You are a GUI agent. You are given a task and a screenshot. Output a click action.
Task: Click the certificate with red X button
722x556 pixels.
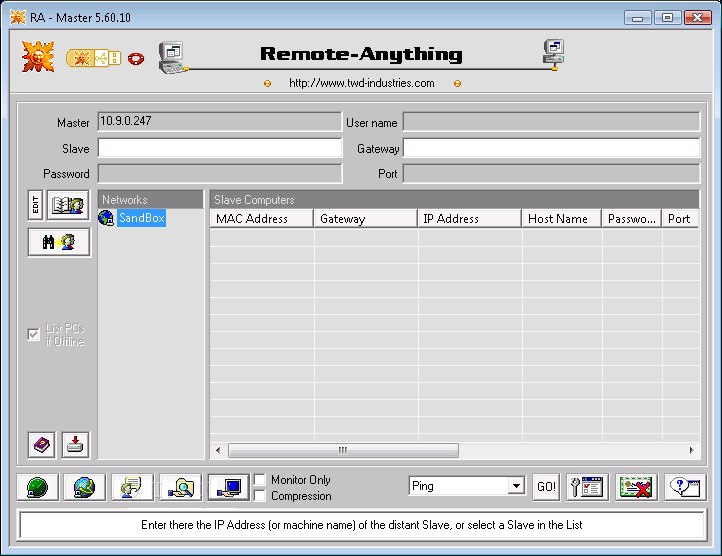pos(636,487)
